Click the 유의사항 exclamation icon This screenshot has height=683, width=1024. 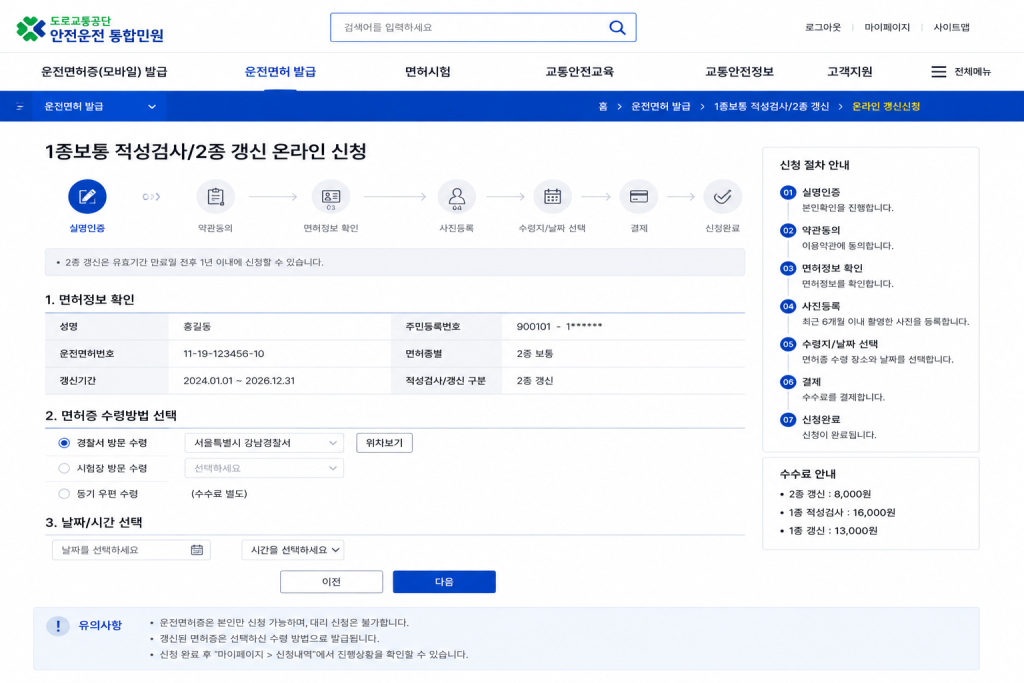pyautogui.click(x=57, y=626)
